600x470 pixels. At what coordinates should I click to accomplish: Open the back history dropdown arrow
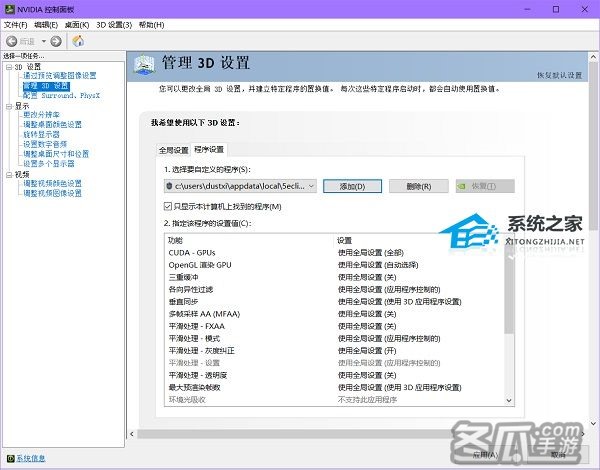44,41
